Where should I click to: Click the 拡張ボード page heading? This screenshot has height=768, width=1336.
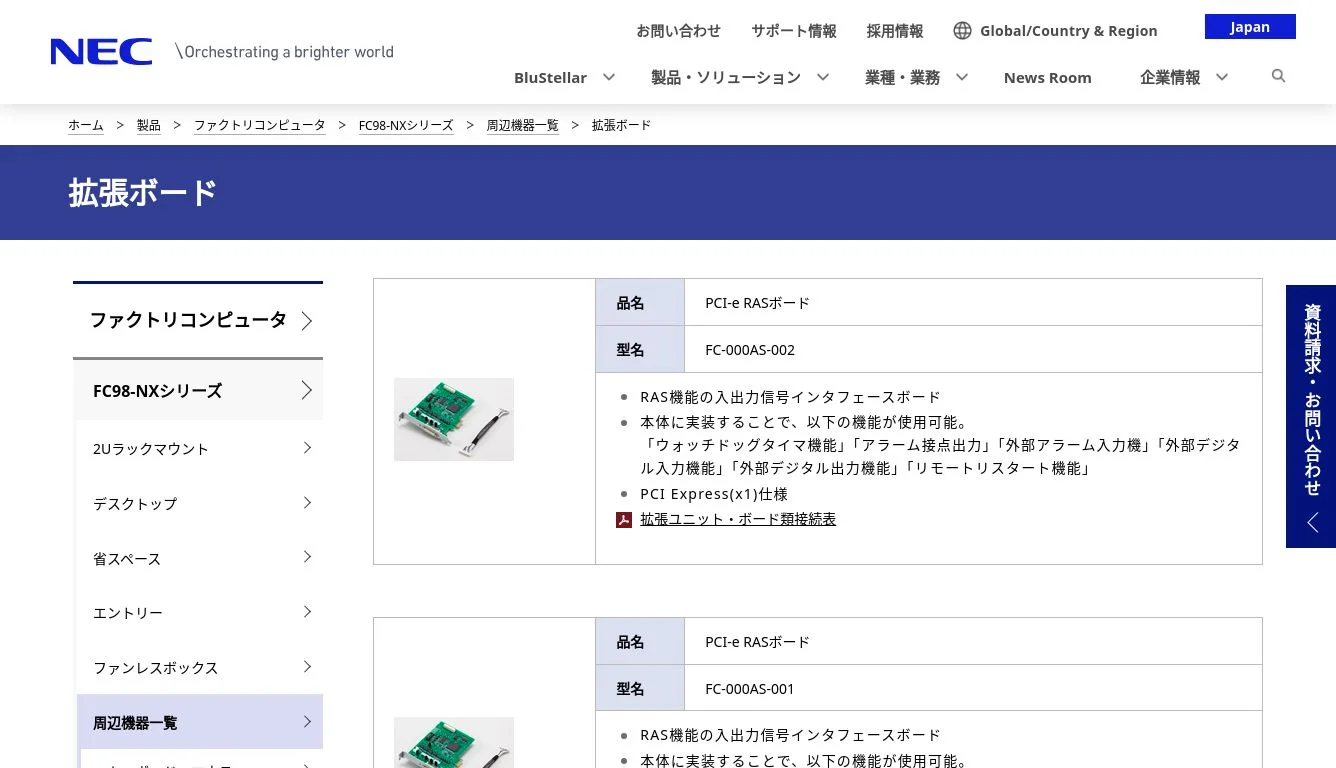(143, 193)
